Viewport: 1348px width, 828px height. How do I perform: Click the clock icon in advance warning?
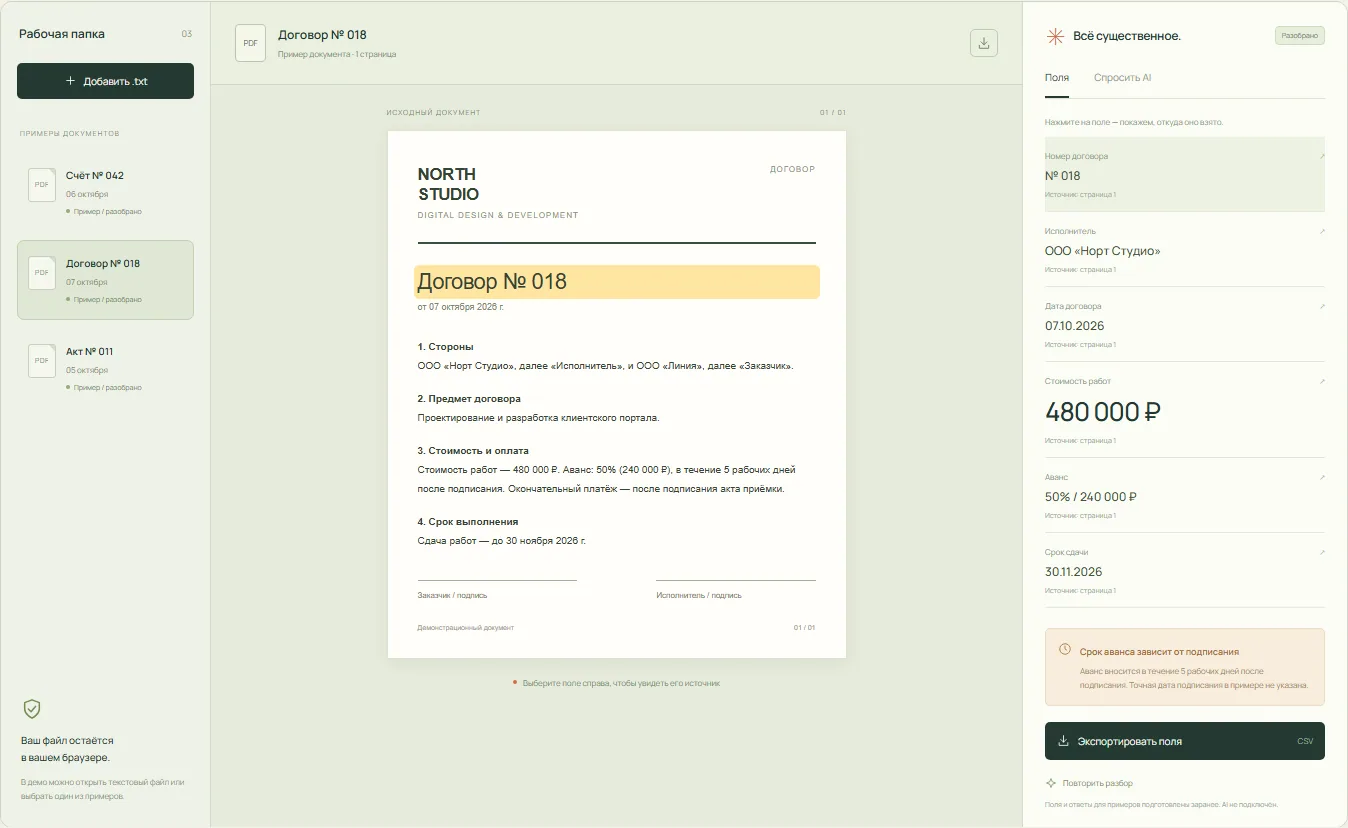tap(1065, 650)
